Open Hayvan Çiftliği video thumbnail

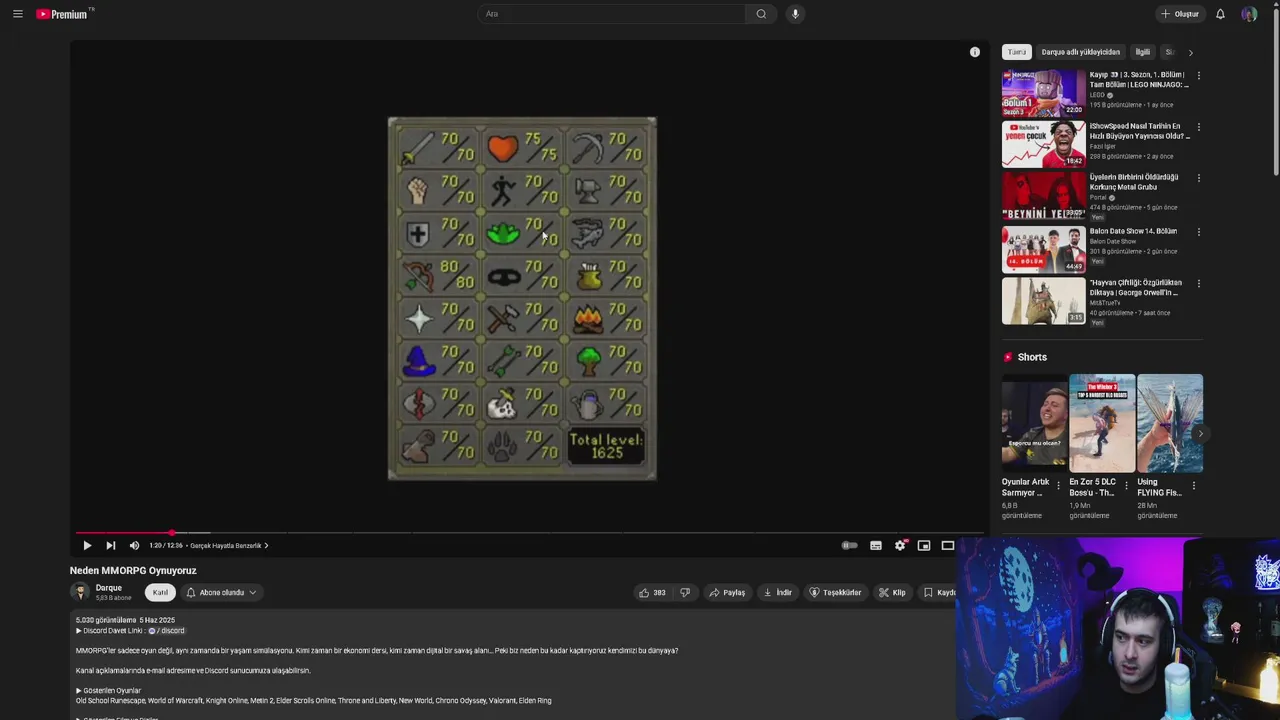[1043, 301]
